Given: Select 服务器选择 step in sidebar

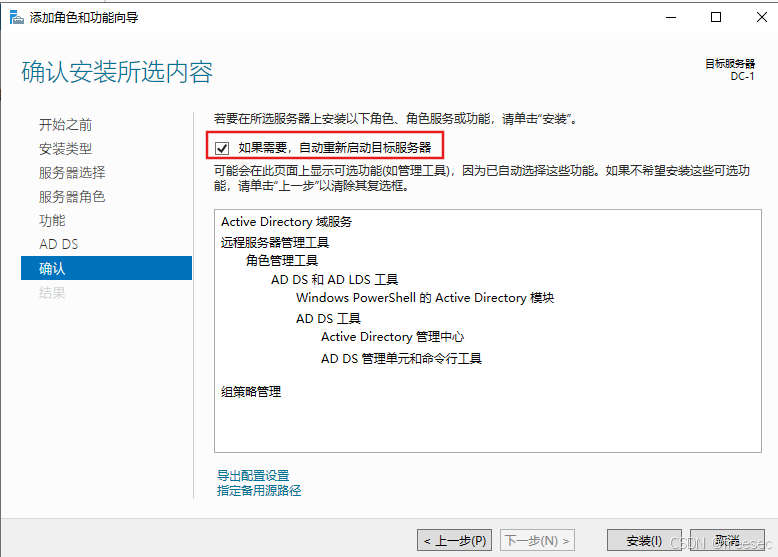Looking at the screenshot, I should coord(72,173).
